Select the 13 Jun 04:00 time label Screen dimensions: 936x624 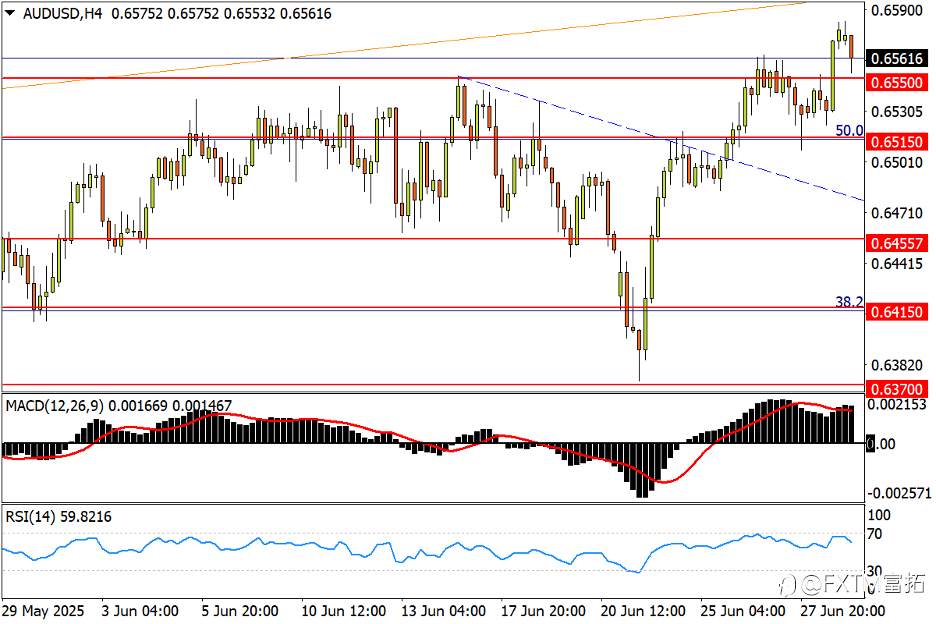click(x=443, y=611)
